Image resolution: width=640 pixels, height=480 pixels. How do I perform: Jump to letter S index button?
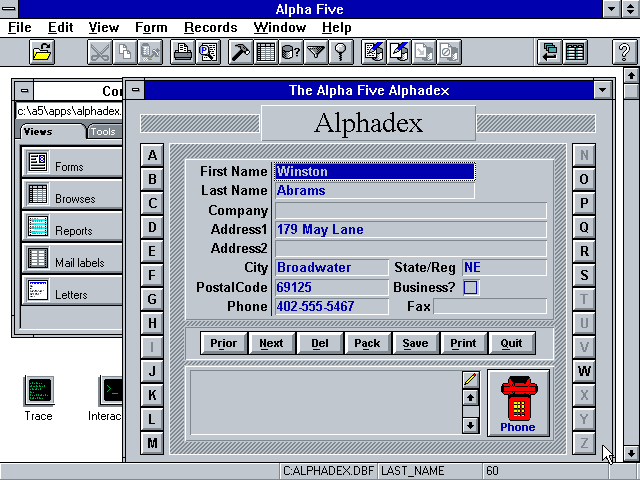tap(584, 275)
